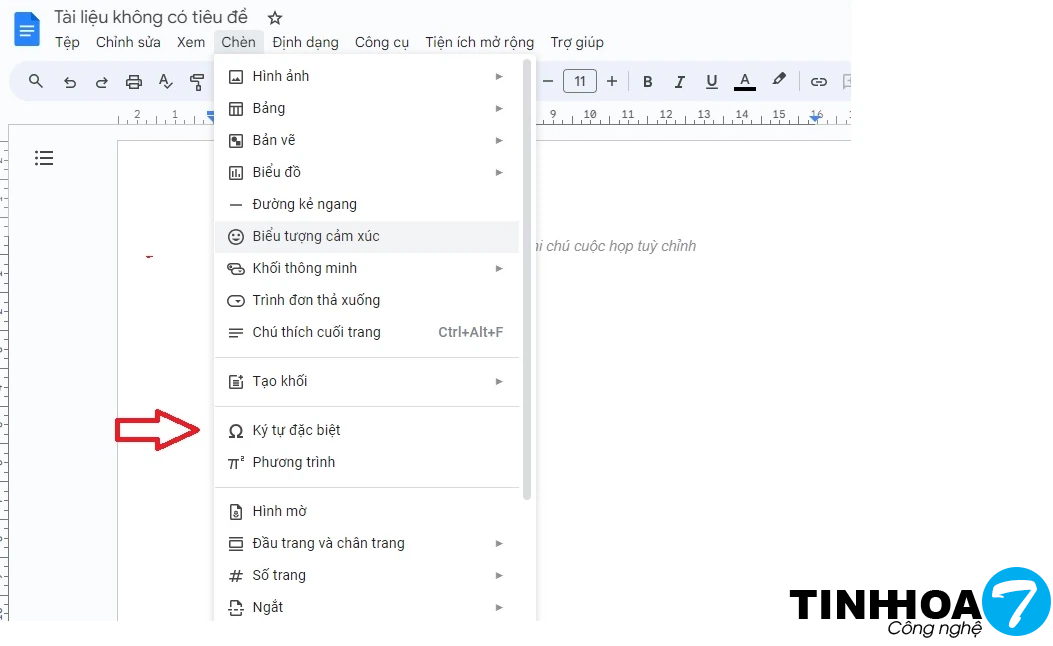1053x646 pixels.
Task: Click the font size input field
Action: 580,82
